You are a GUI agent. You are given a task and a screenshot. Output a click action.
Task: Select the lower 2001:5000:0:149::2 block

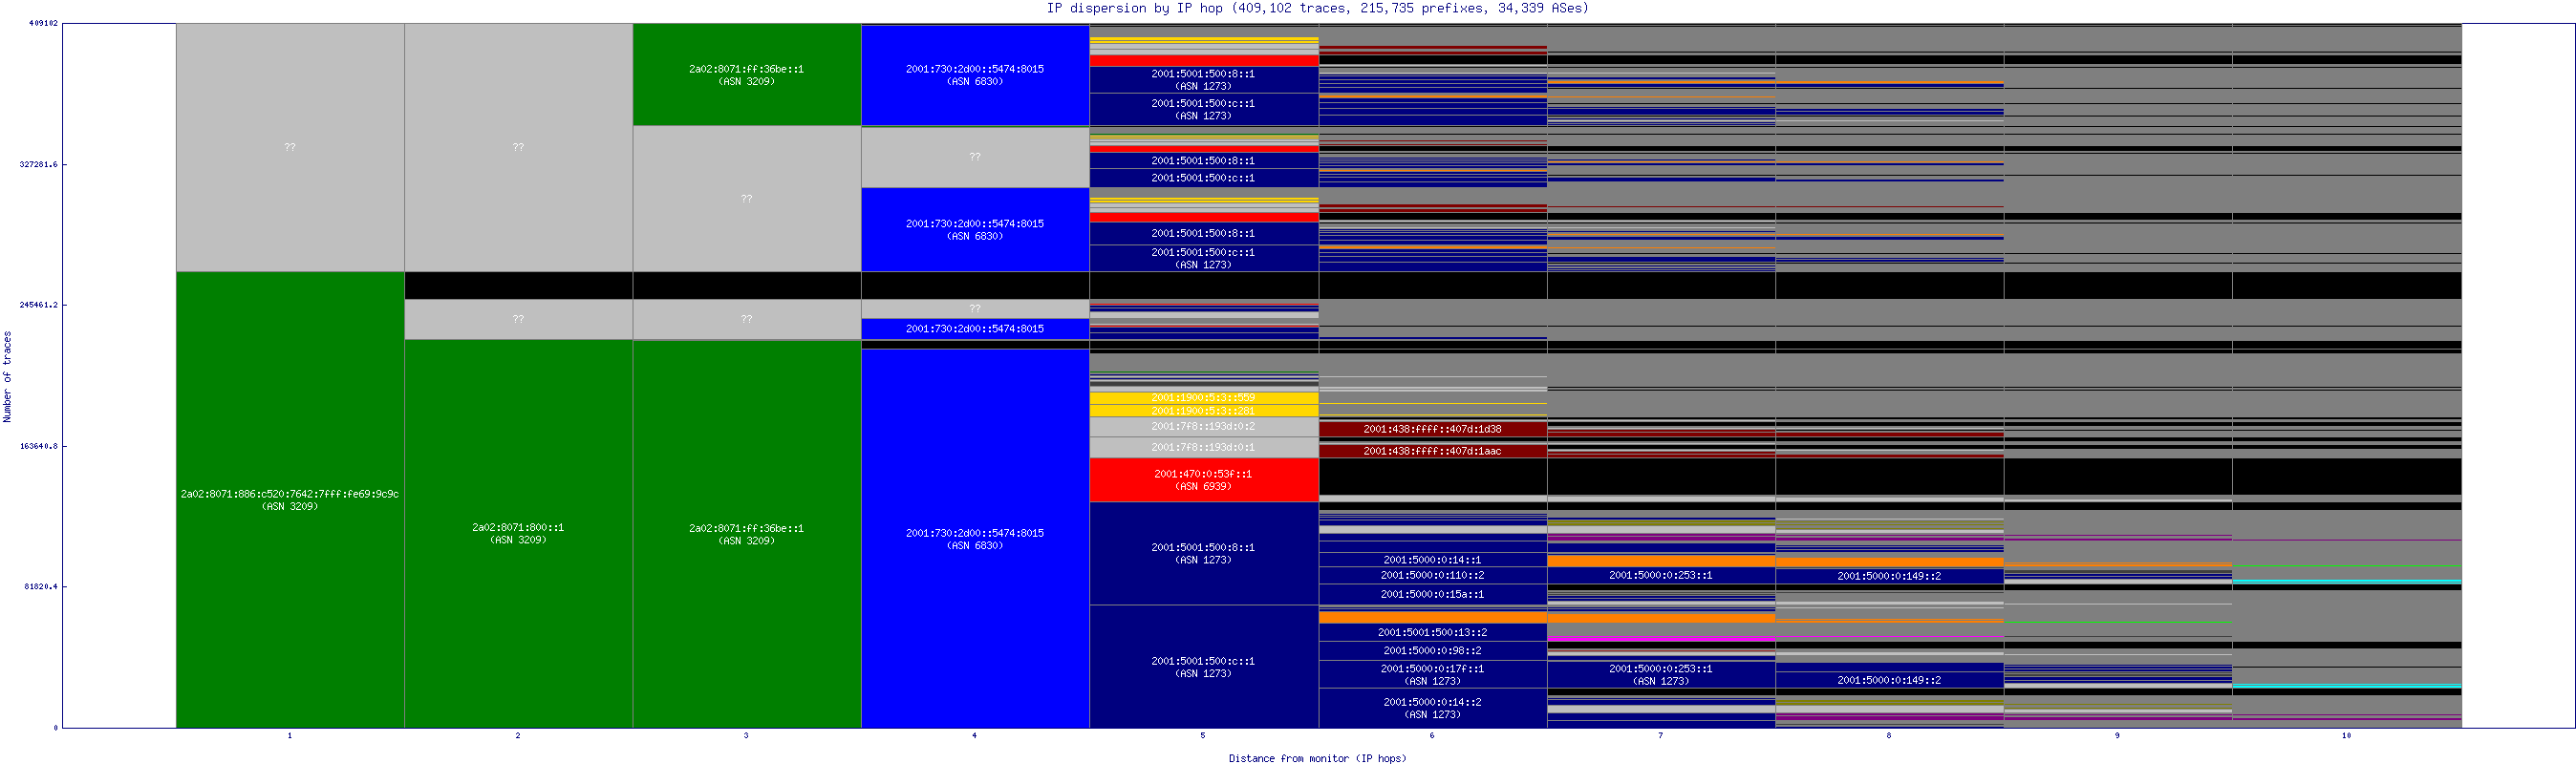(1890, 680)
